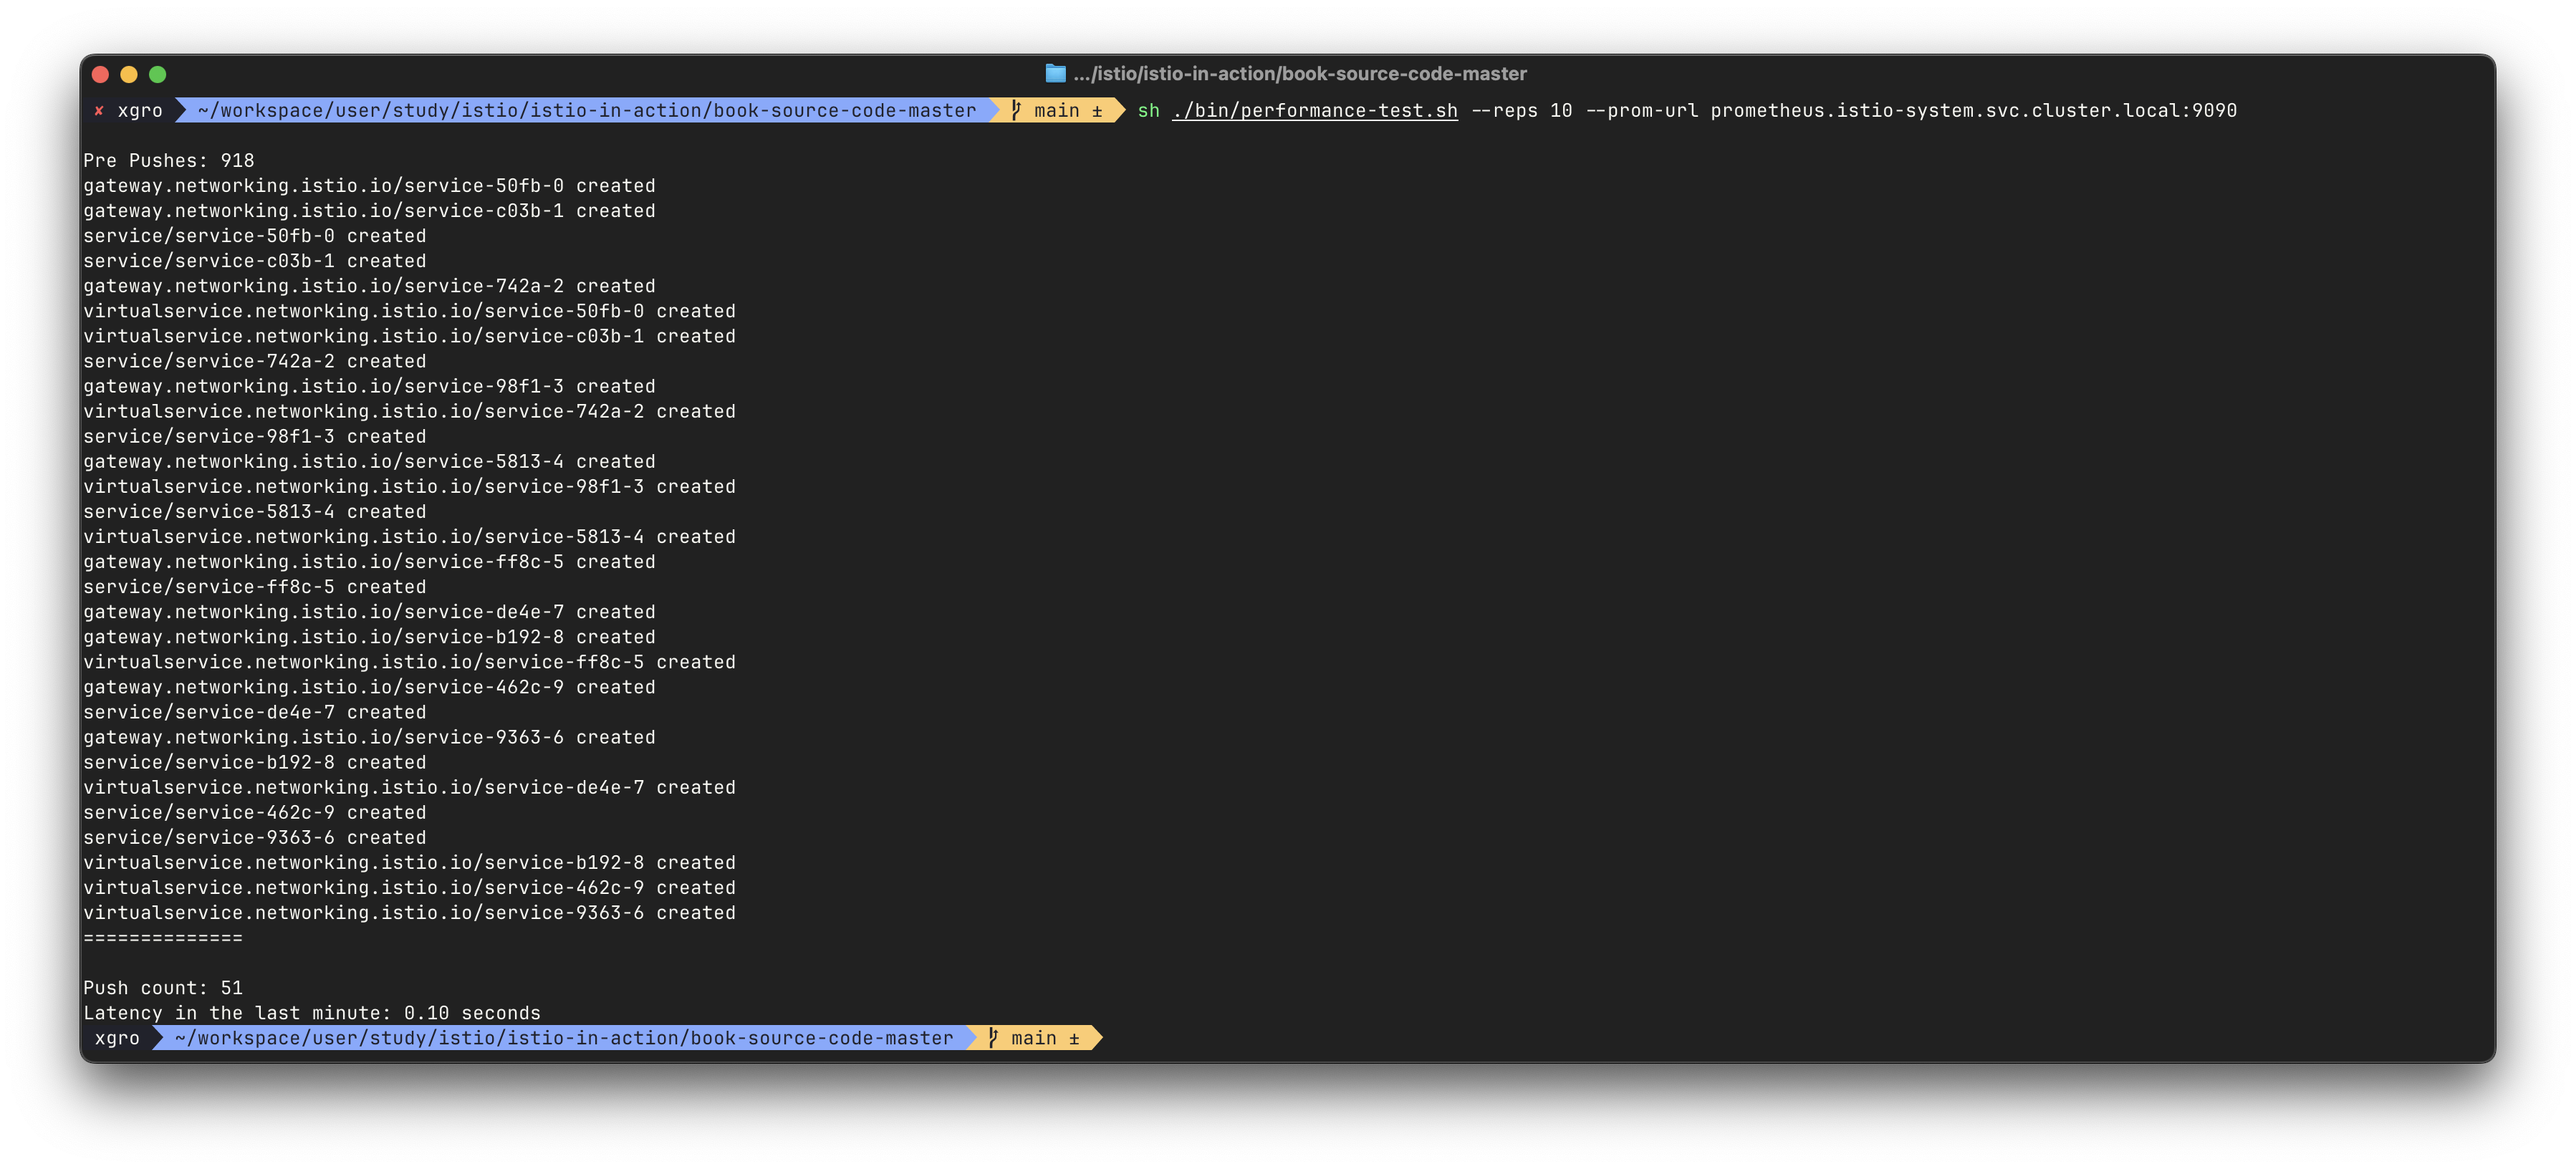Click the blue path segment in bottom prompt
Image resolution: width=2576 pixels, height=1169 pixels.
click(563, 1038)
